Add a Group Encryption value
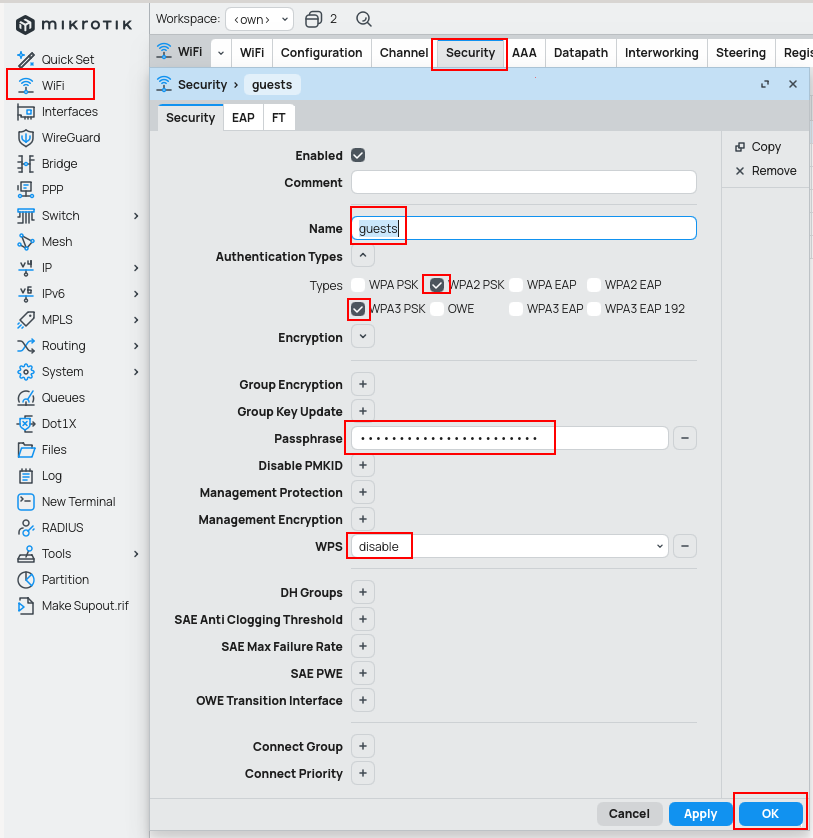813x838 pixels. (x=363, y=384)
